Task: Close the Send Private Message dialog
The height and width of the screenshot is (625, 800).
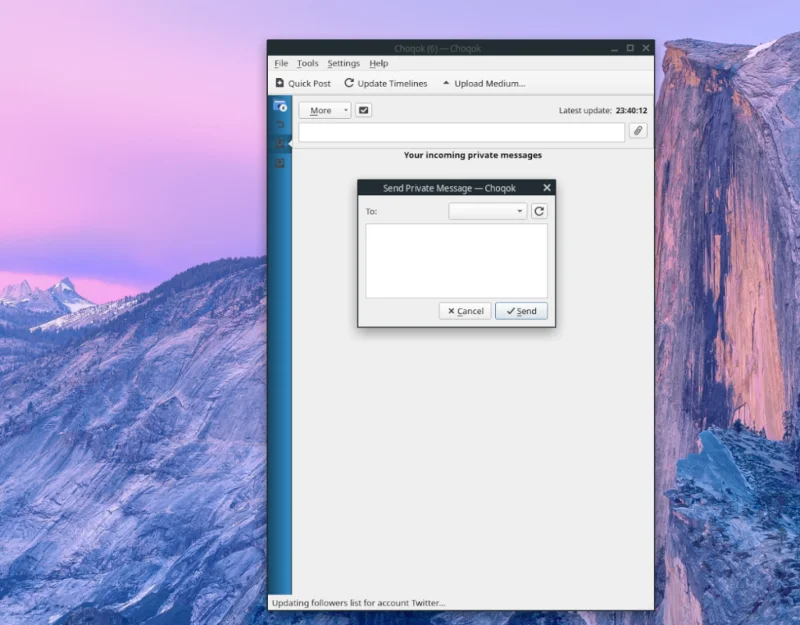Action: click(546, 188)
